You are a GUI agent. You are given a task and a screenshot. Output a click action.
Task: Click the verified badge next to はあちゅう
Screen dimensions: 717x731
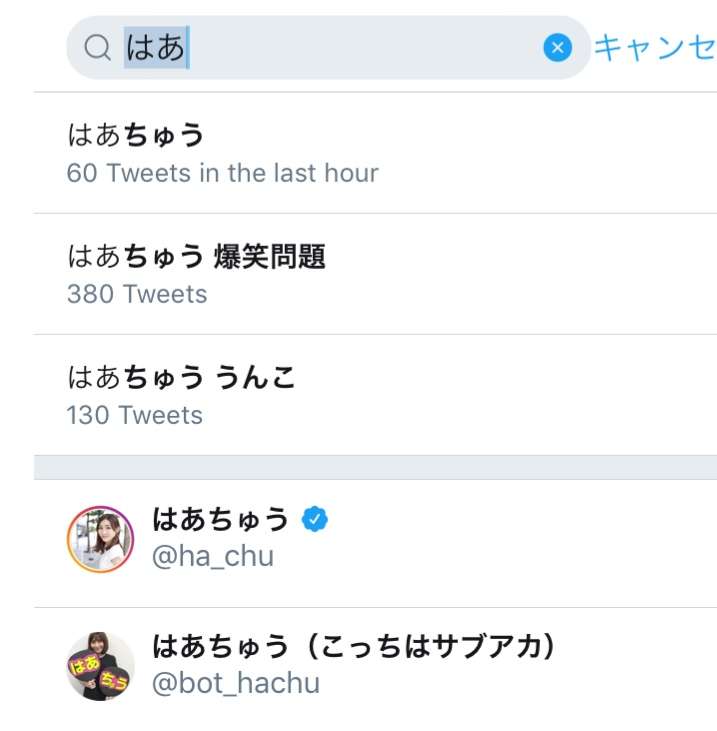point(315,519)
